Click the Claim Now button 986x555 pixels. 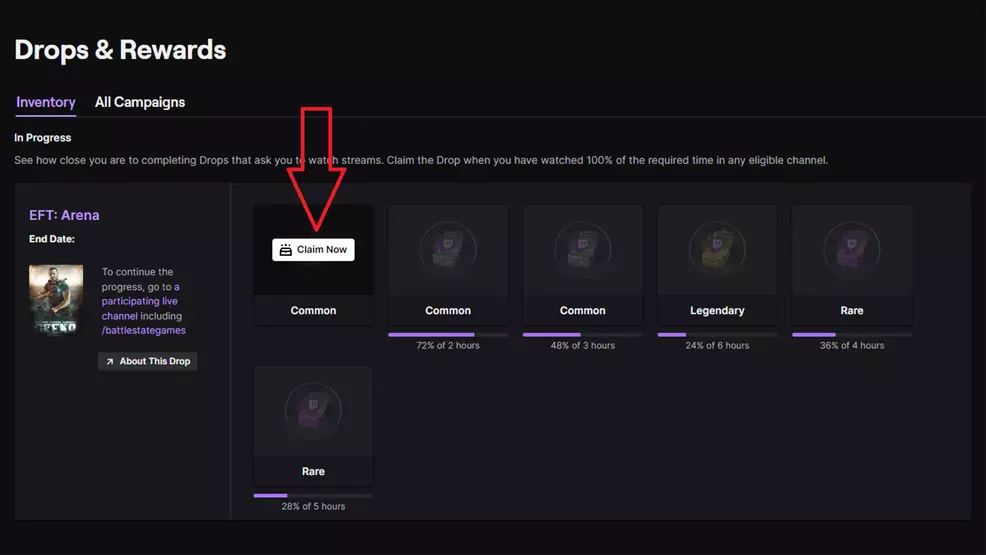click(313, 250)
